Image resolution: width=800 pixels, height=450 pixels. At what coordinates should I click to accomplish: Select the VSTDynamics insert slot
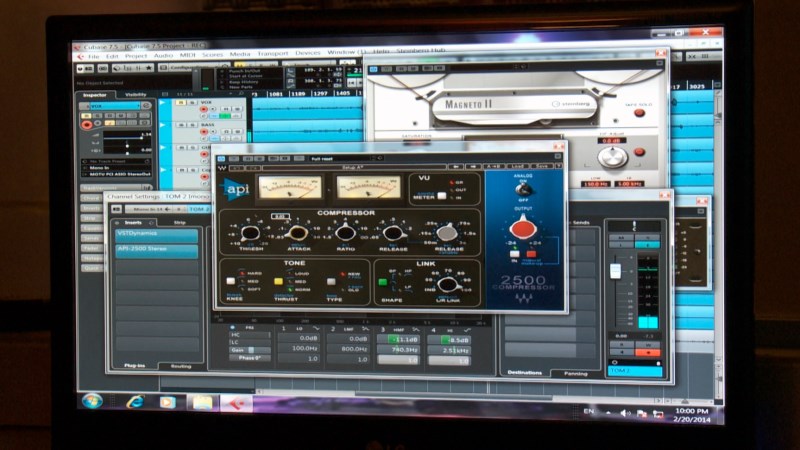156,235
